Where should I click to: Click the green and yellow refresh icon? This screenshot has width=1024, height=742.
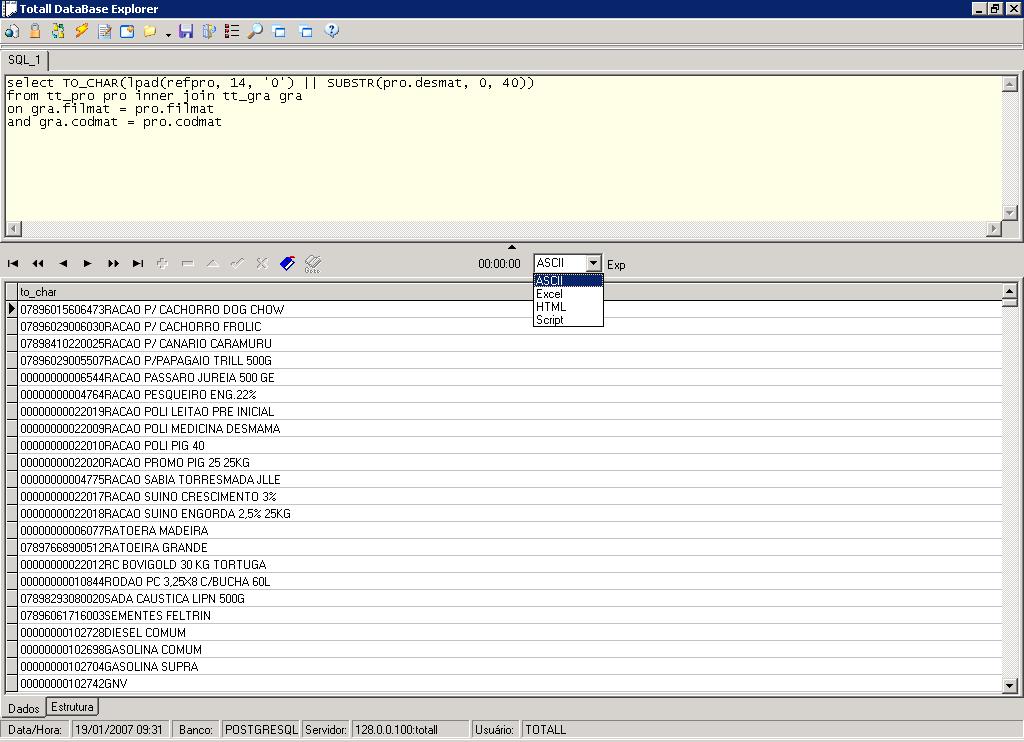(58, 31)
